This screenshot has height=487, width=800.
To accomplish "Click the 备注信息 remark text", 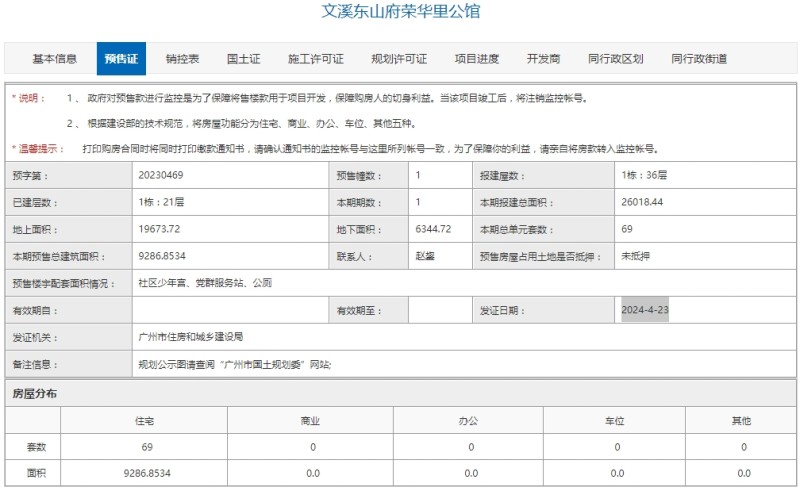I will (235, 364).
